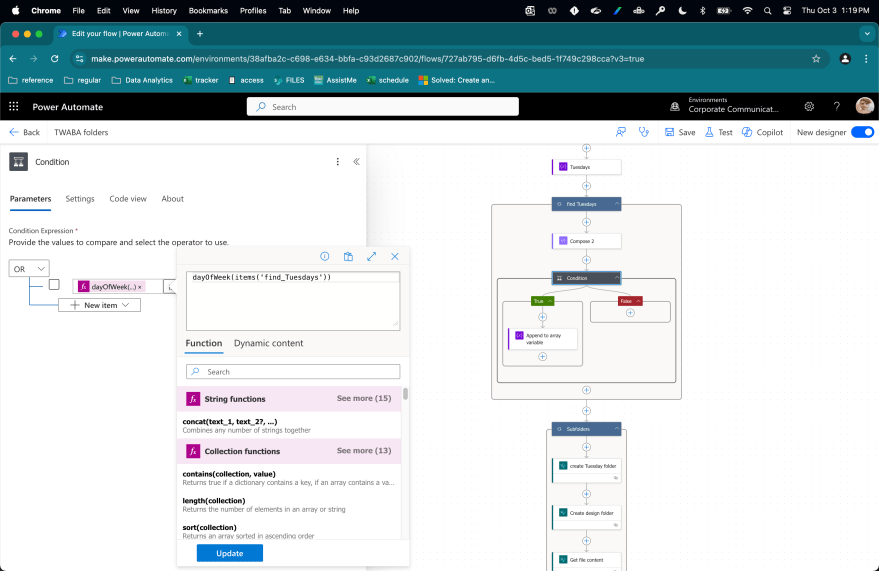Switch to the Dynamic content tab
Viewport: 879px width, 571px height.
pyautogui.click(x=269, y=343)
